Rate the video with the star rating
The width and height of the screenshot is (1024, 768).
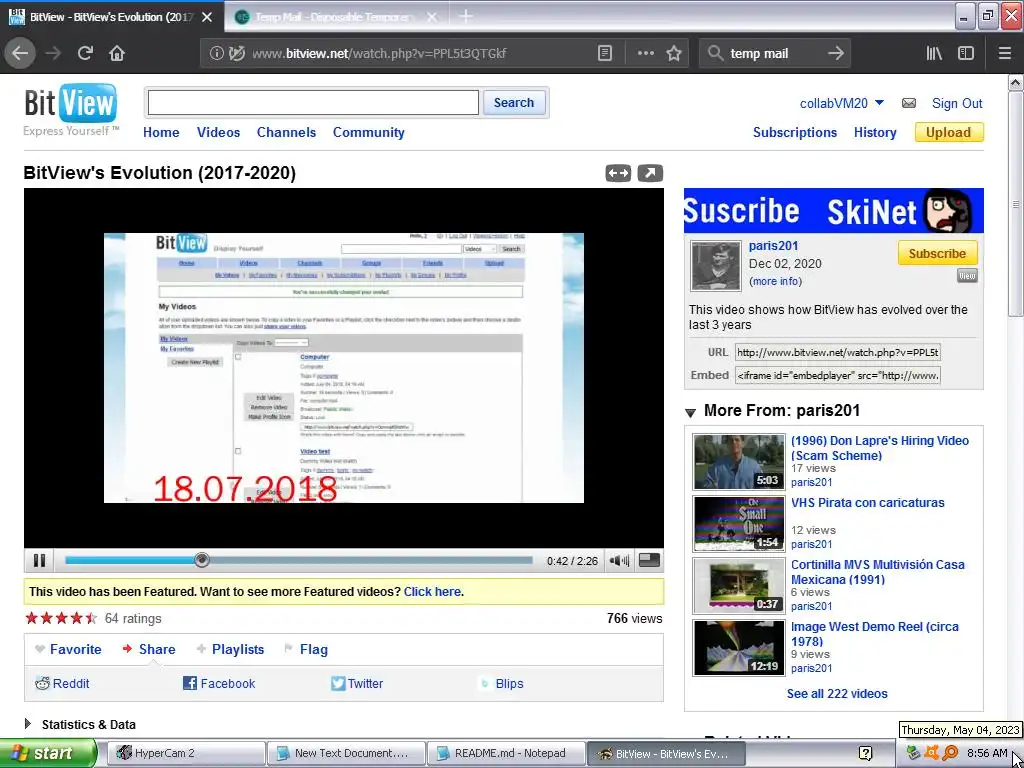(61, 618)
